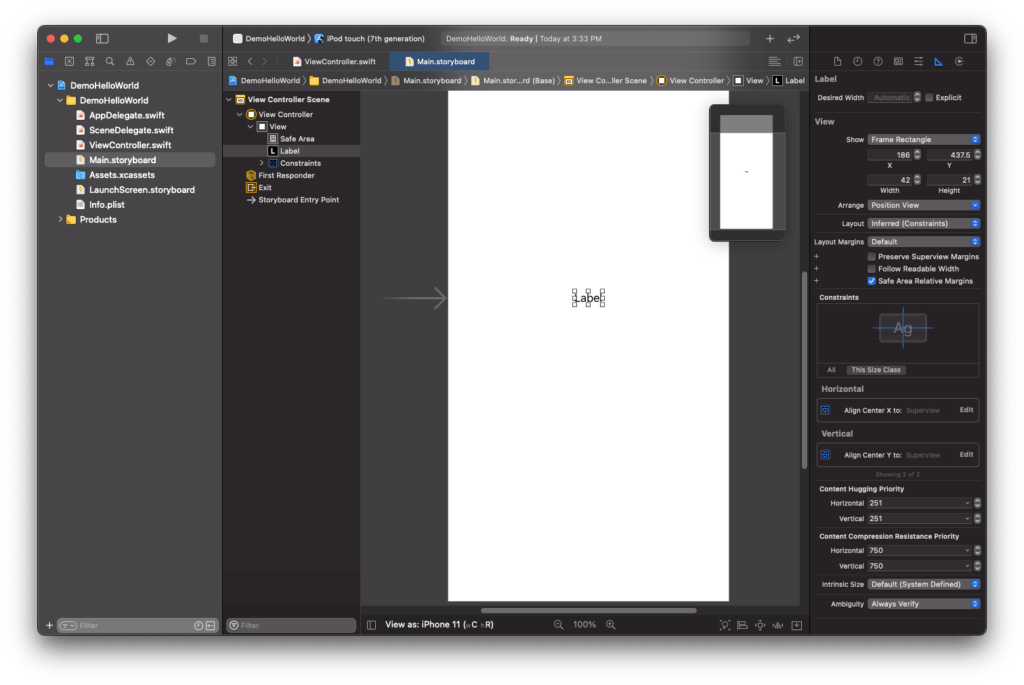Switch to the File inspector
Viewport: 1024px width, 685px height.
pos(838,61)
